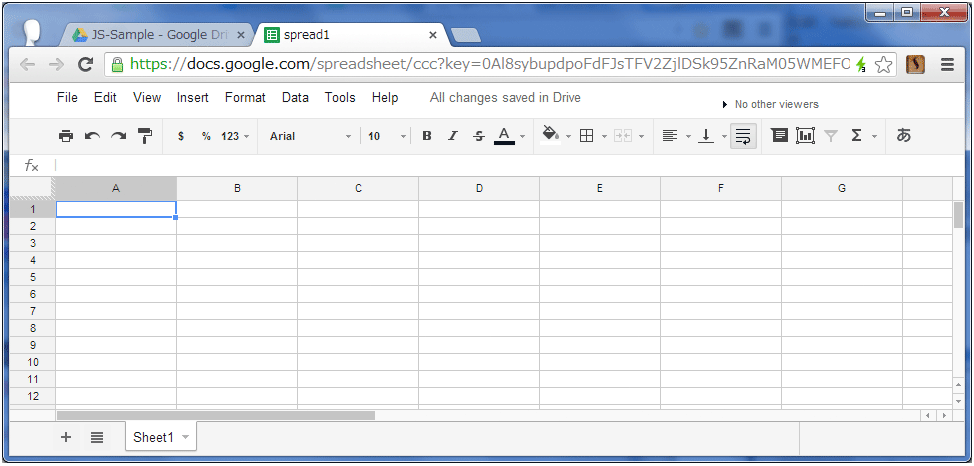974x466 pixels.
Task: Close the spread1 browser tab
Action: pyautogui.click(x=433, y=35)
